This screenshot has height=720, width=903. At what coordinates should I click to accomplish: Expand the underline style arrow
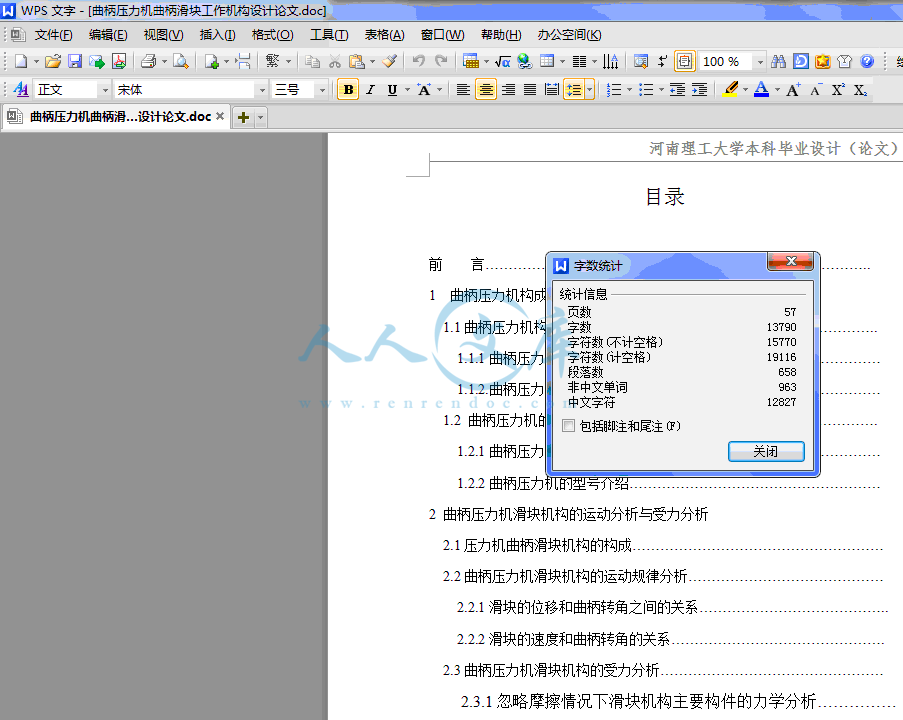click(407, 90)
